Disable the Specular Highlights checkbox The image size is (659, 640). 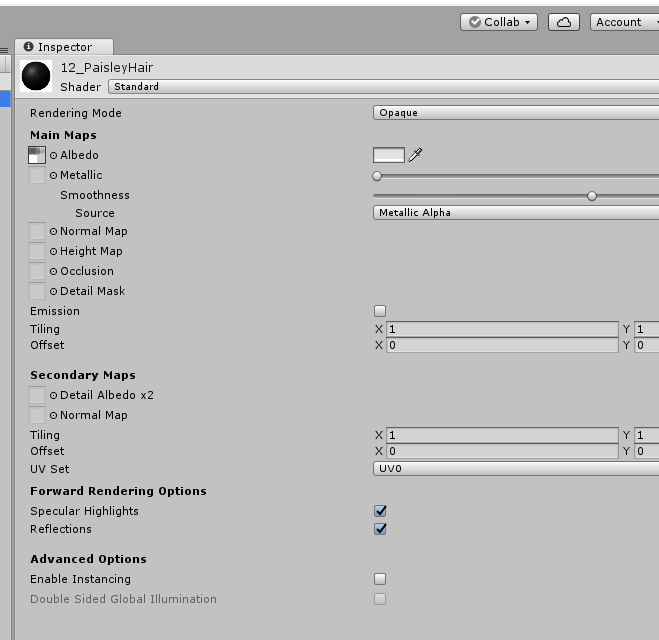pos(380,511)
